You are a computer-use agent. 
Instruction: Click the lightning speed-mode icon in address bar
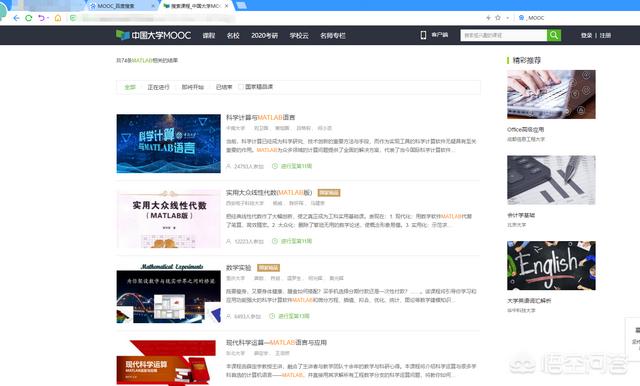coord(488,18)
